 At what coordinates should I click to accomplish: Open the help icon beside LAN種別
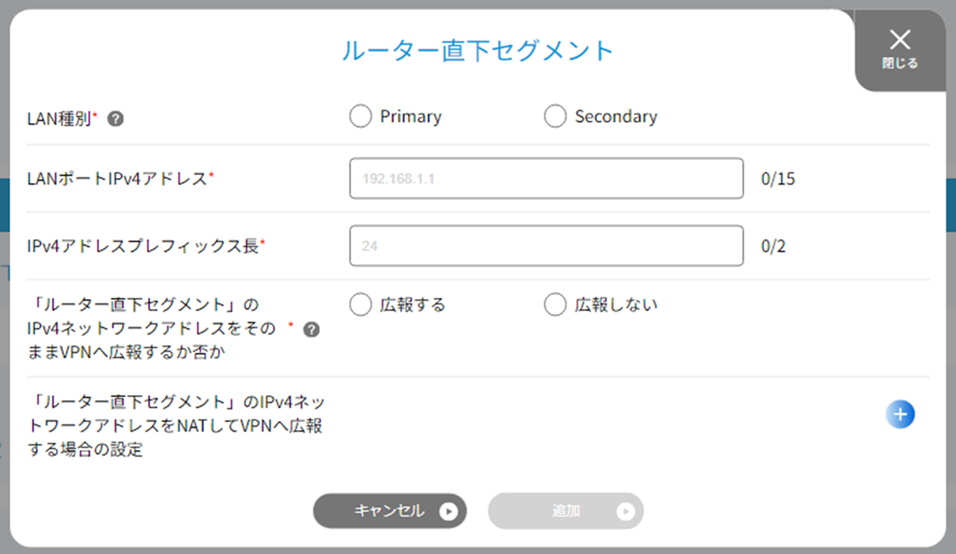click(x=115, y=119)
